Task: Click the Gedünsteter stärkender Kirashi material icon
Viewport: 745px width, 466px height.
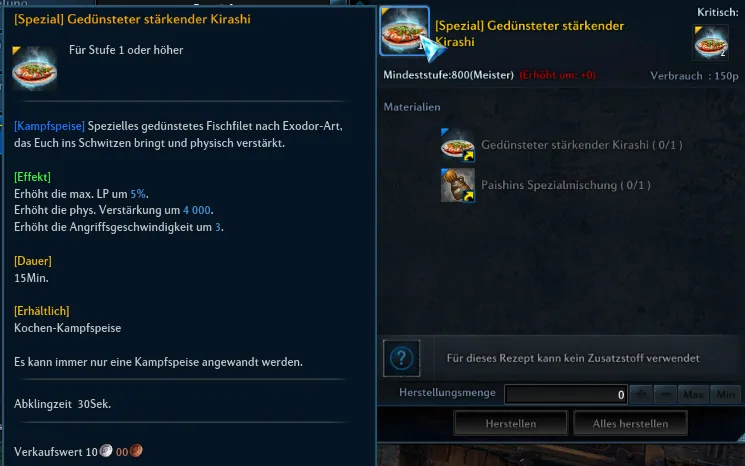Action: [x=458, y=145]
